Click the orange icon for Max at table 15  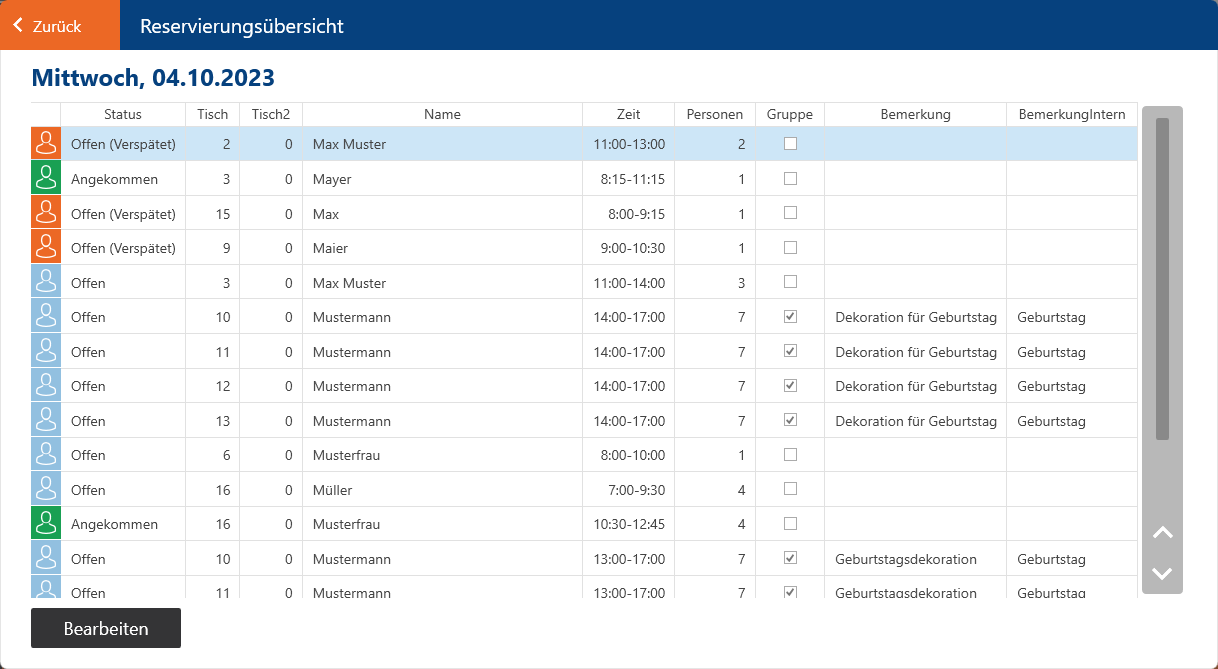[45, 213]
